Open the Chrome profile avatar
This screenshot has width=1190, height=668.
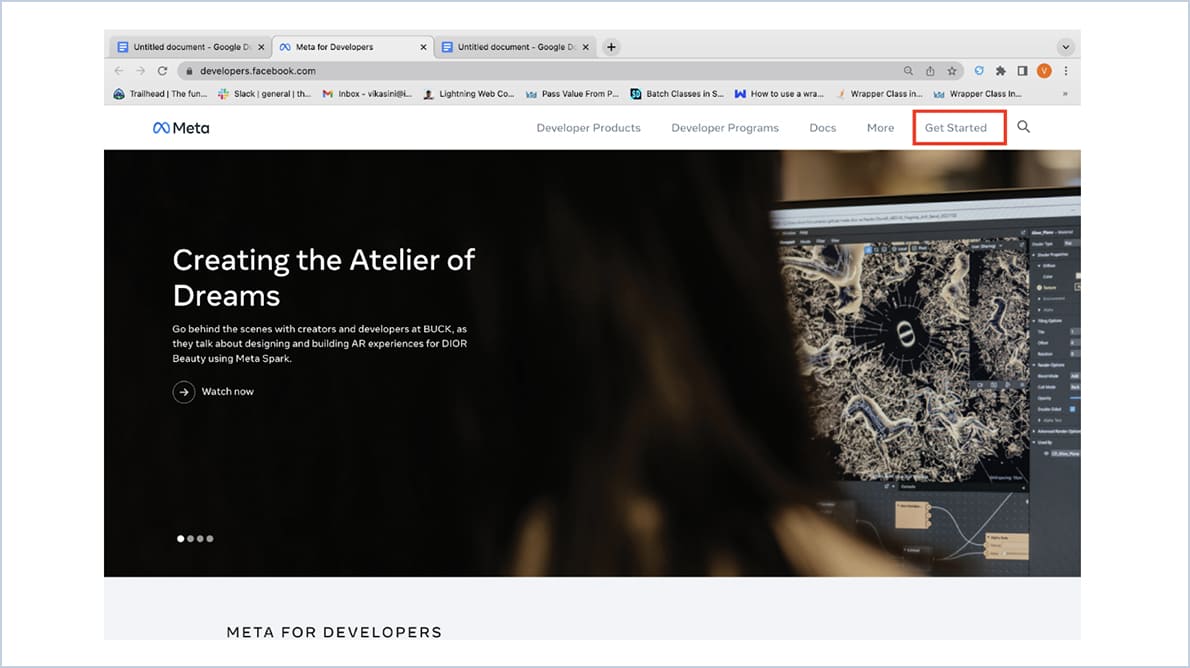(x=1044, y=71)
